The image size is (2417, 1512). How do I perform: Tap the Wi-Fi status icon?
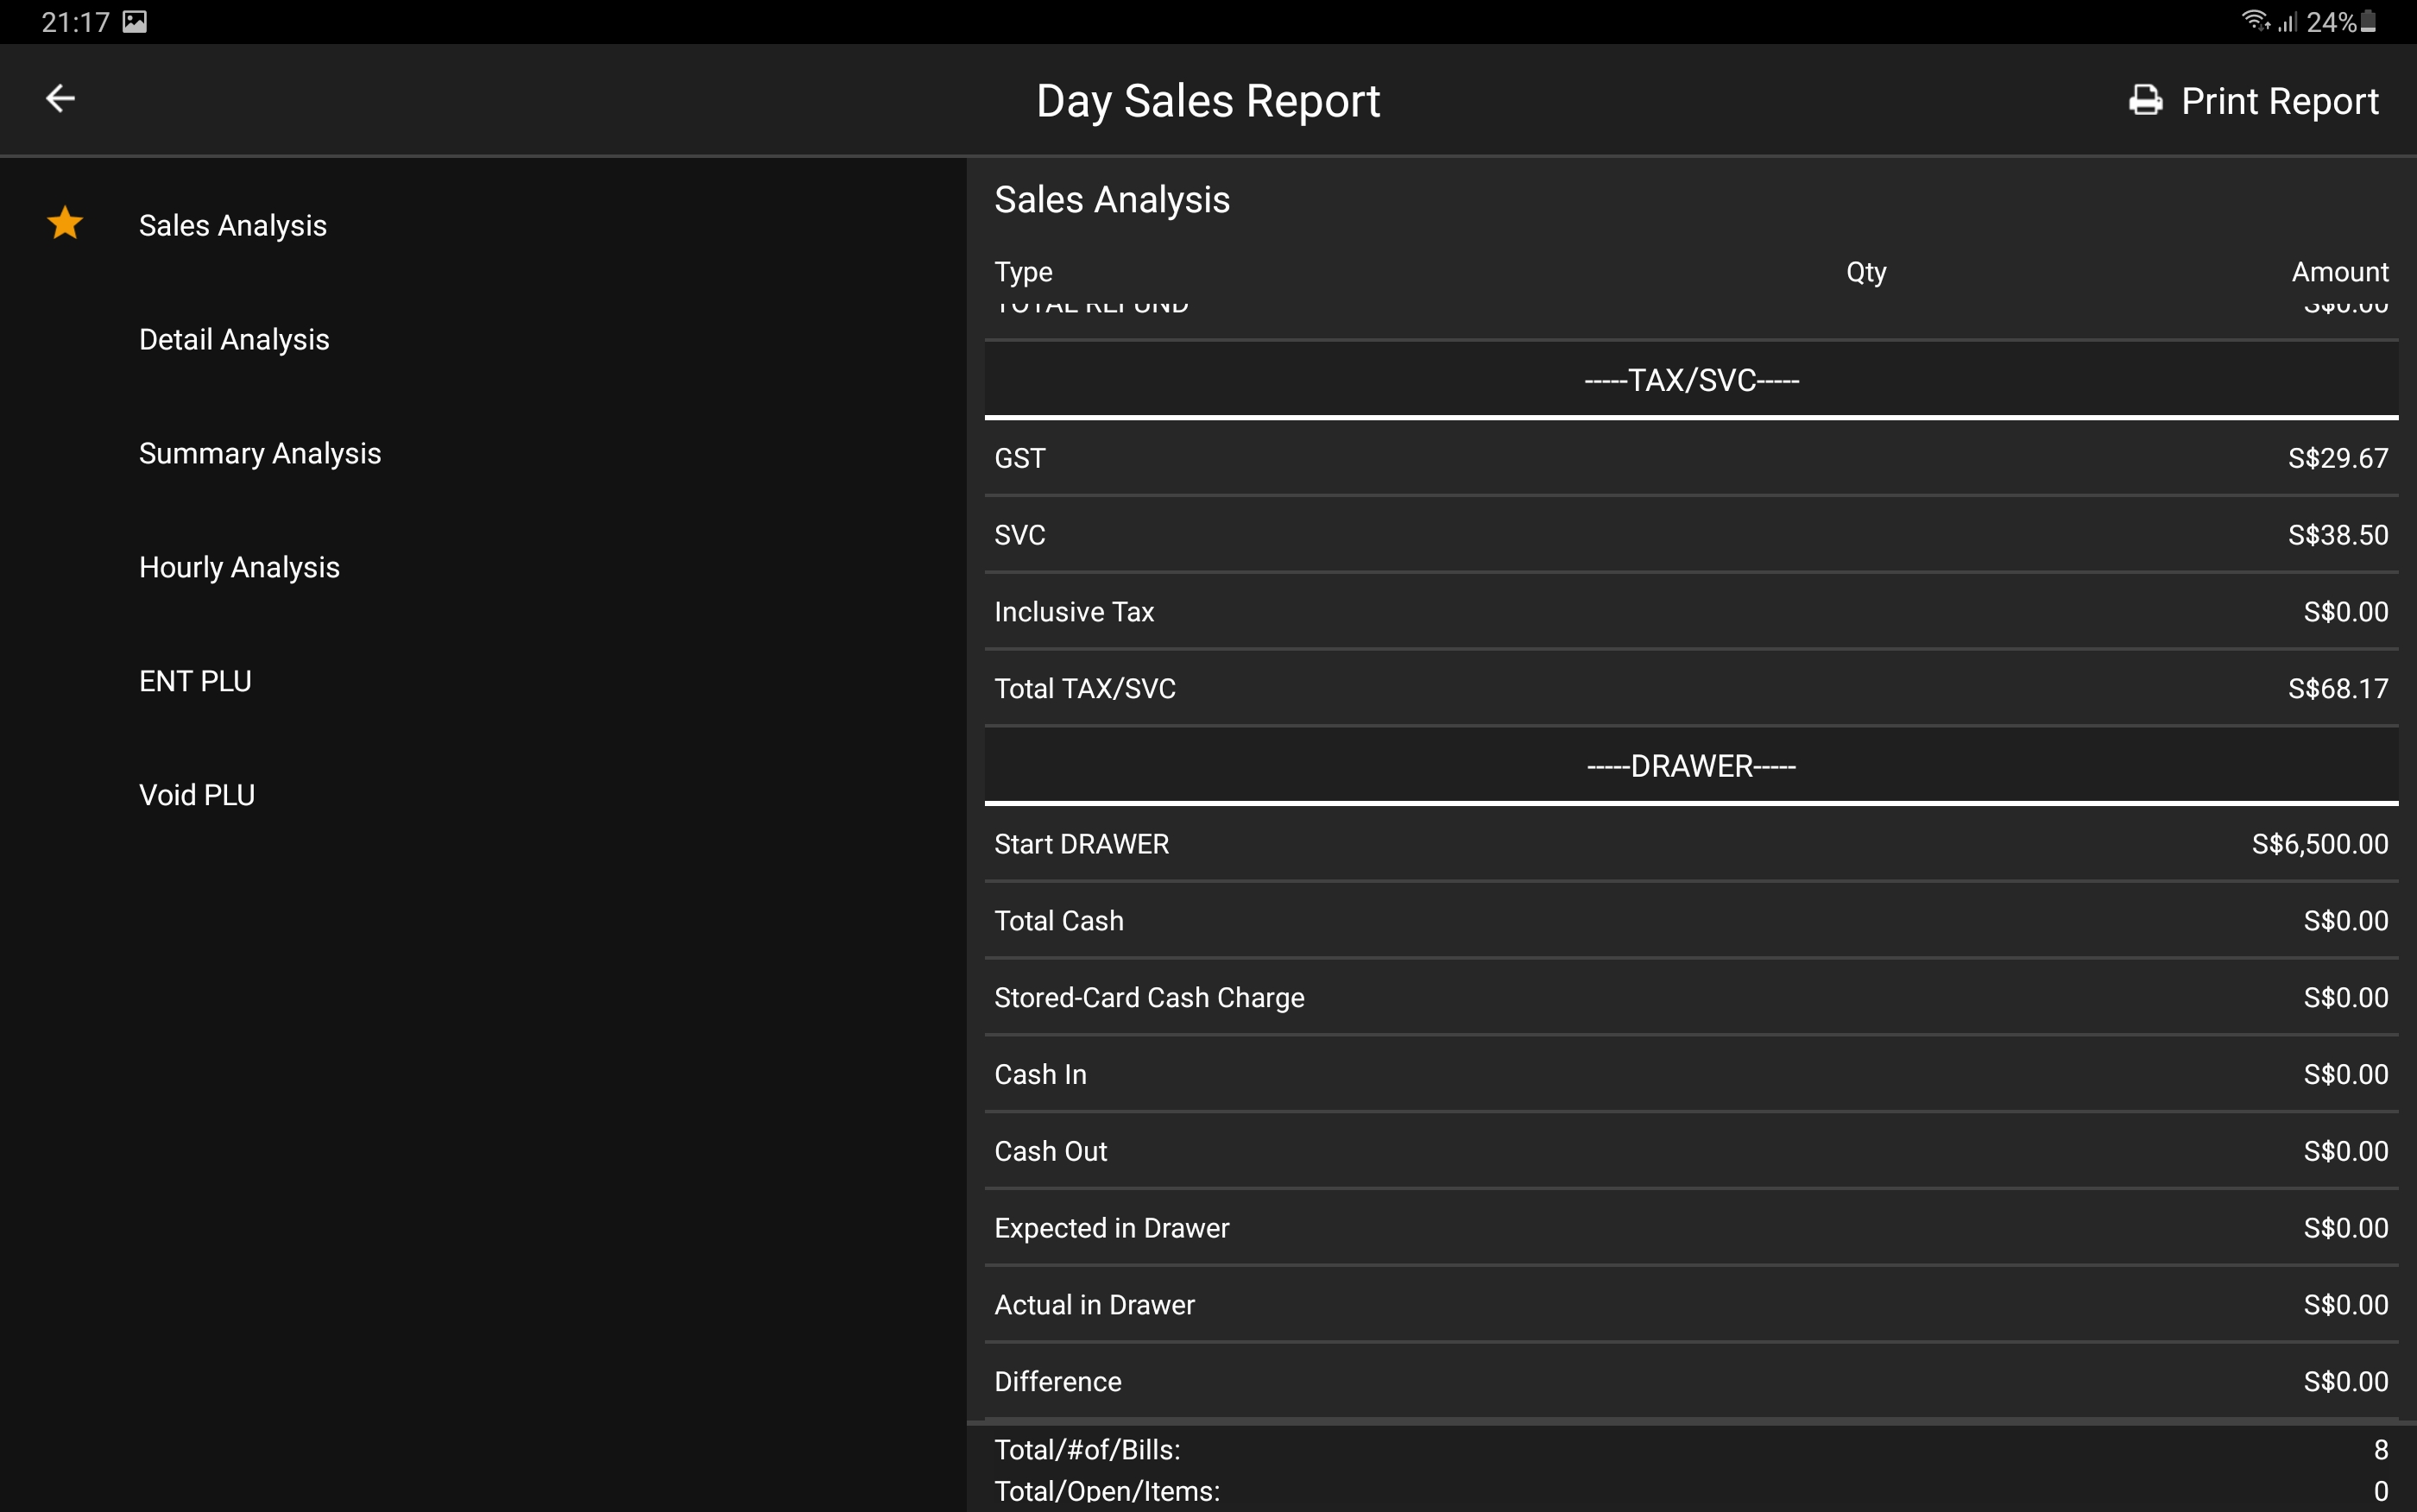[x=2254, y=20]
